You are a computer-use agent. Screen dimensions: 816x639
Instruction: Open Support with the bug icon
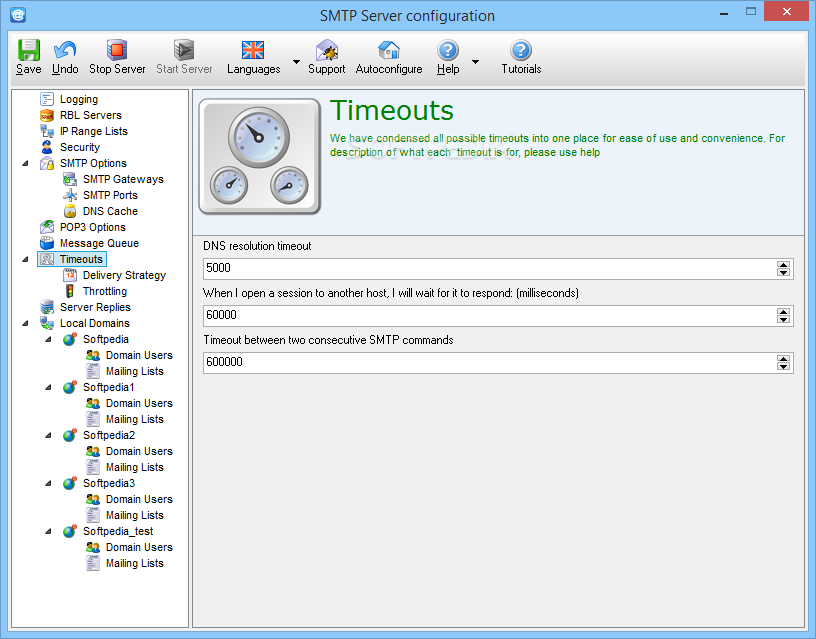[327, 50]
